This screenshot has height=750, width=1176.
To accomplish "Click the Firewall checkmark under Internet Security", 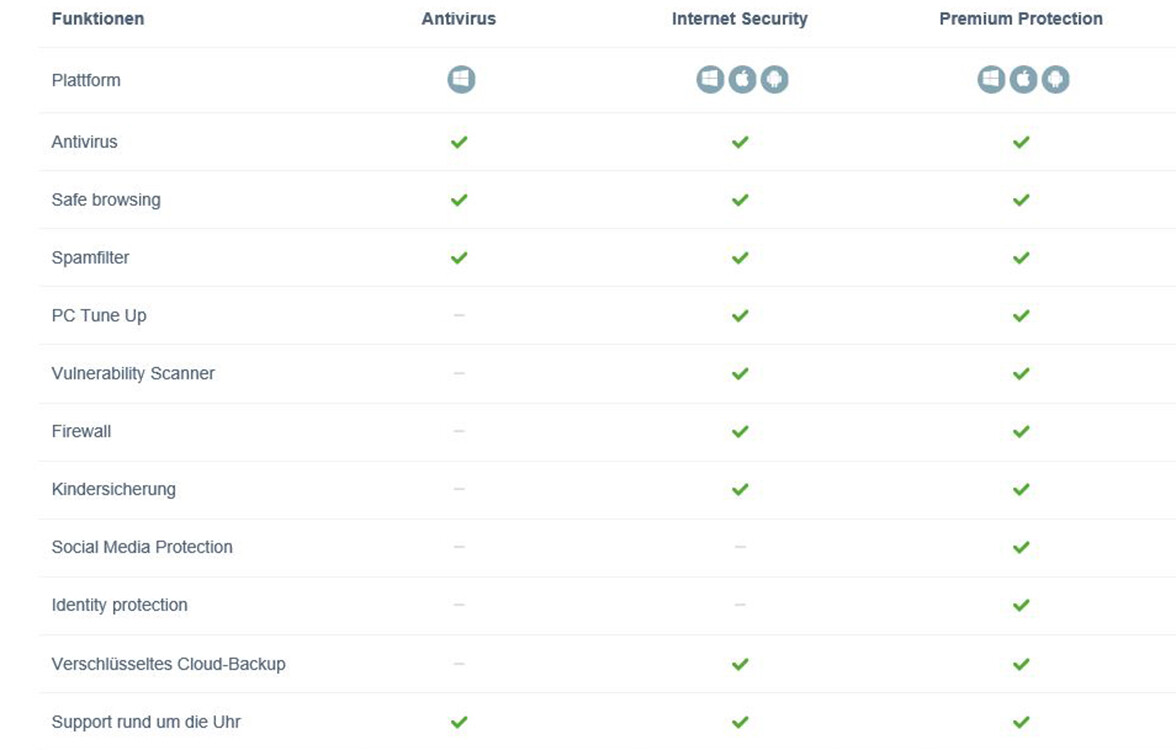I will [740, 432].
